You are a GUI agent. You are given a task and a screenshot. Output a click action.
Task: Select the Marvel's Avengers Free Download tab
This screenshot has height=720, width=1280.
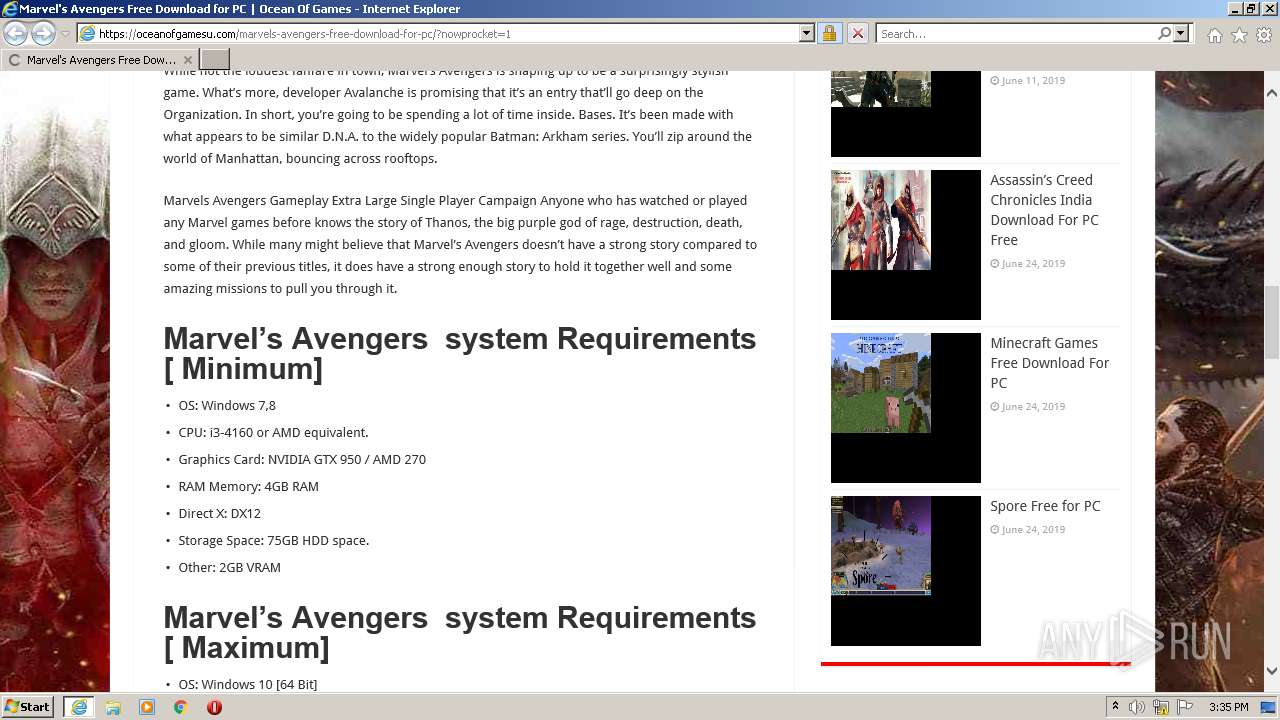click(100, 60)
